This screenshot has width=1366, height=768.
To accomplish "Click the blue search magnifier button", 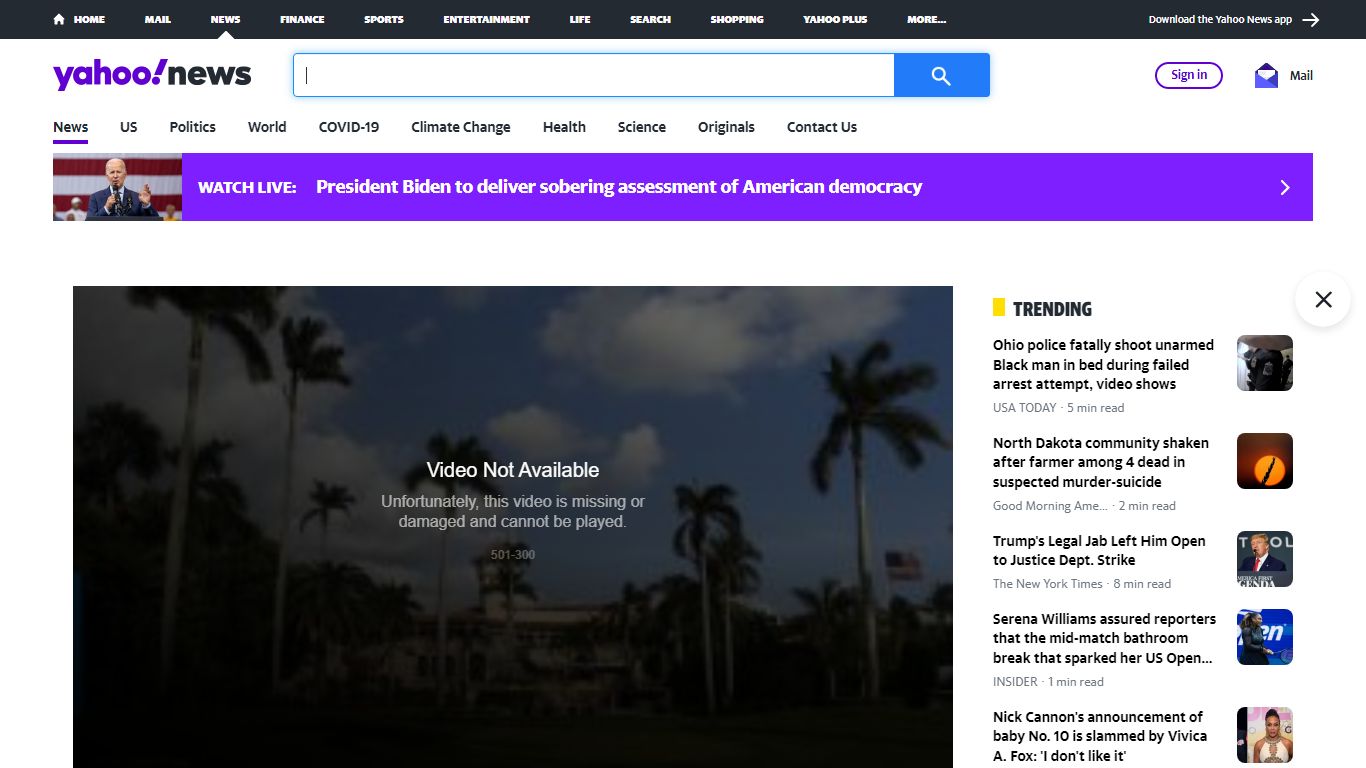I will (941, 75).
